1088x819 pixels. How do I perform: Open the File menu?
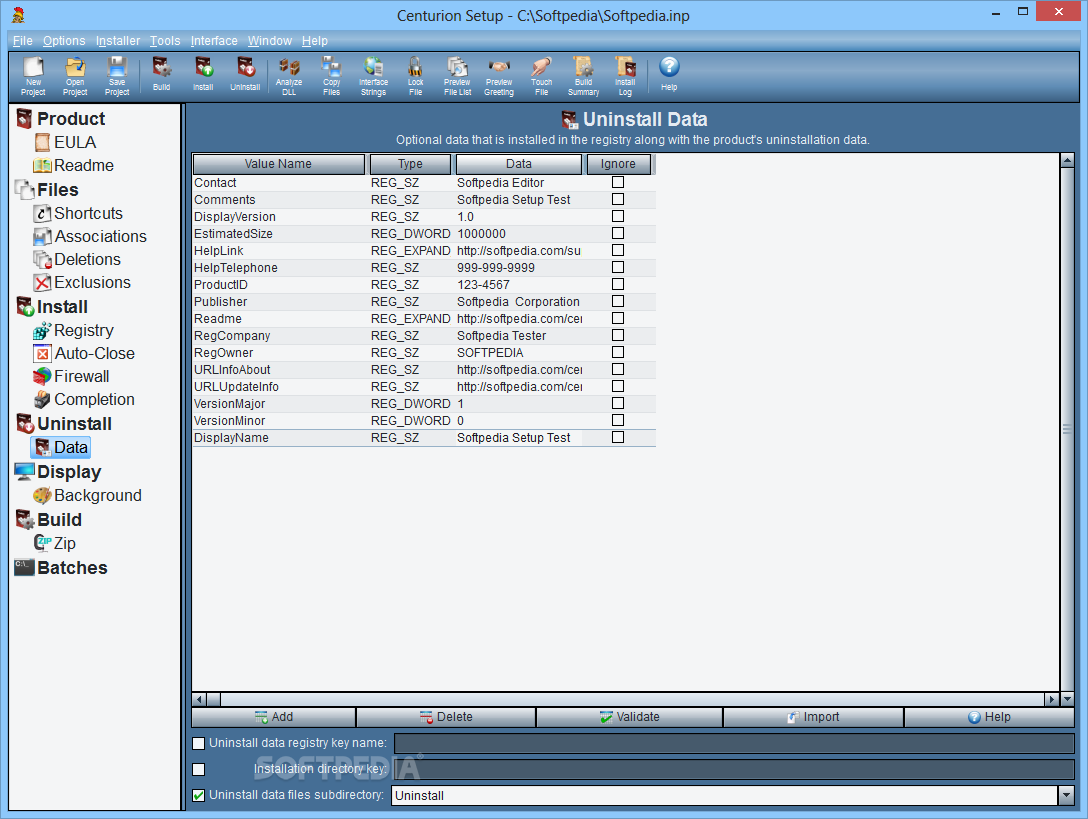click(x=22, y=41)
